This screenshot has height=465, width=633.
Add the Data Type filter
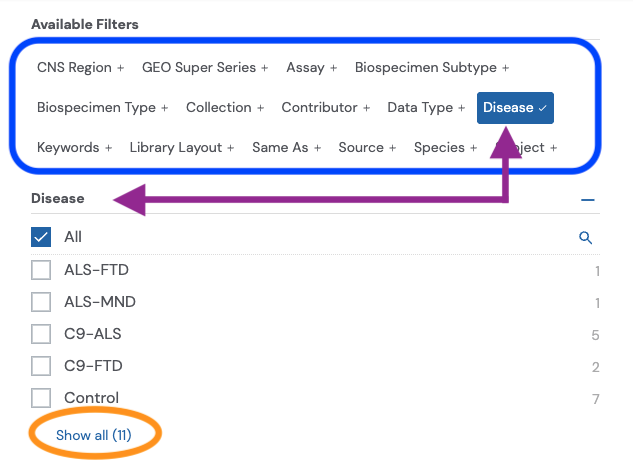click(x=426, y=107)
